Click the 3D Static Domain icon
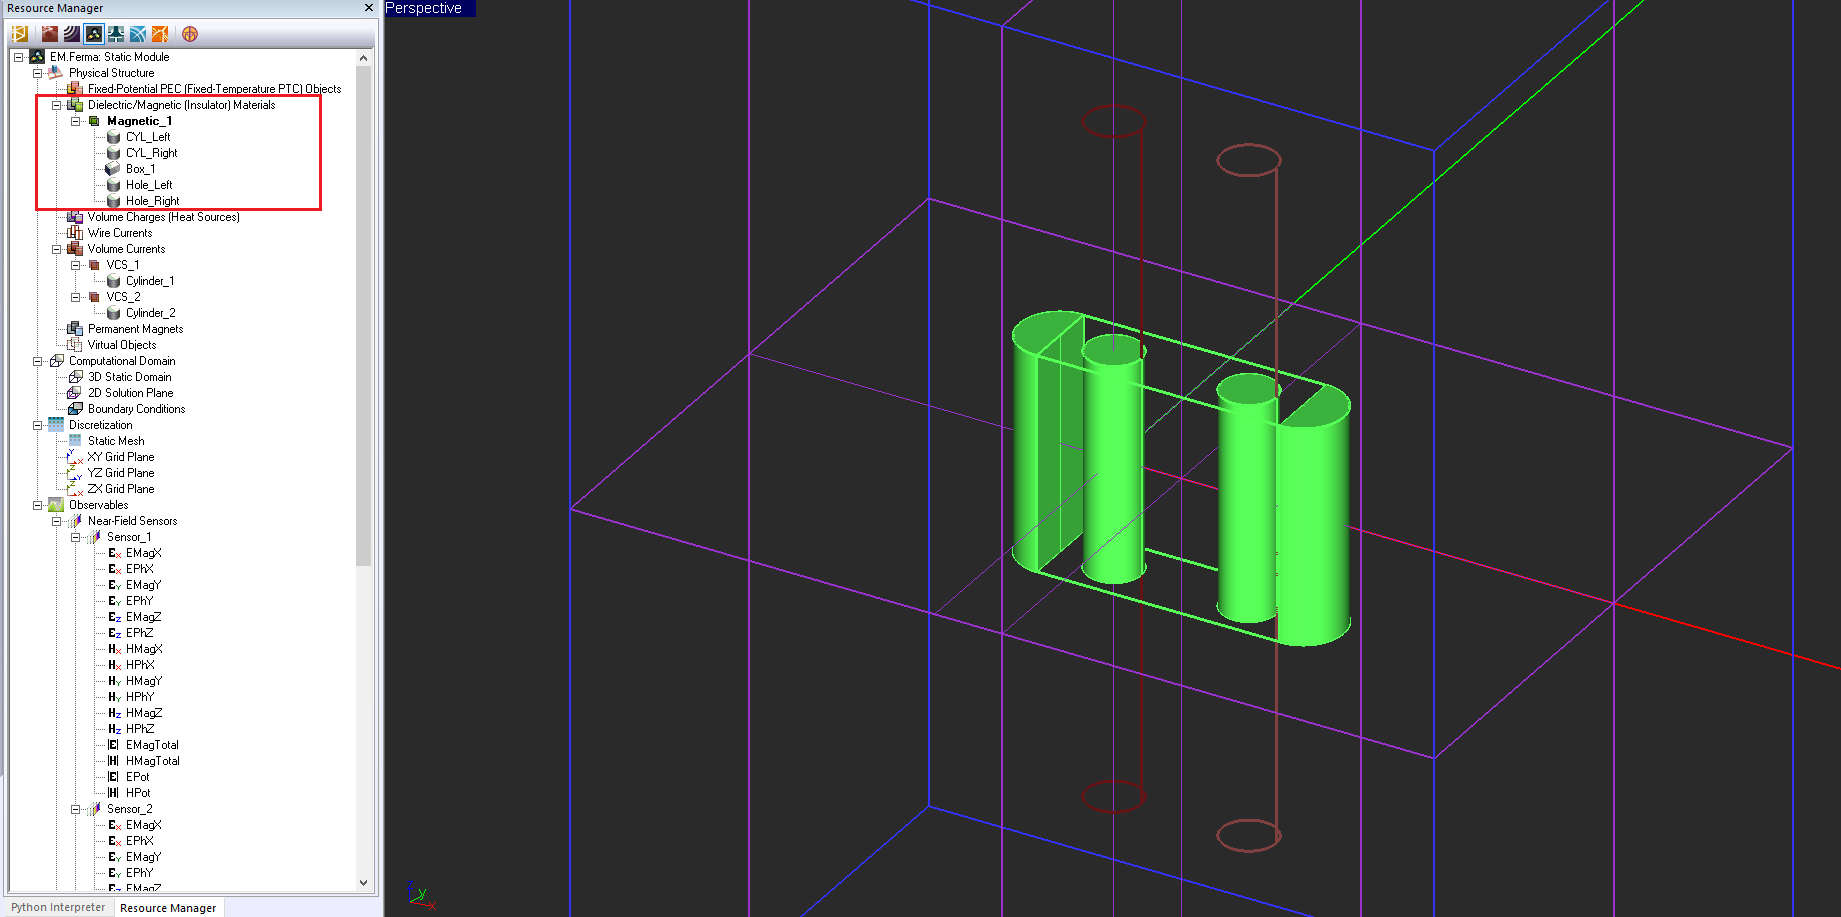1841x917 pixels. [x=75, y=377]
